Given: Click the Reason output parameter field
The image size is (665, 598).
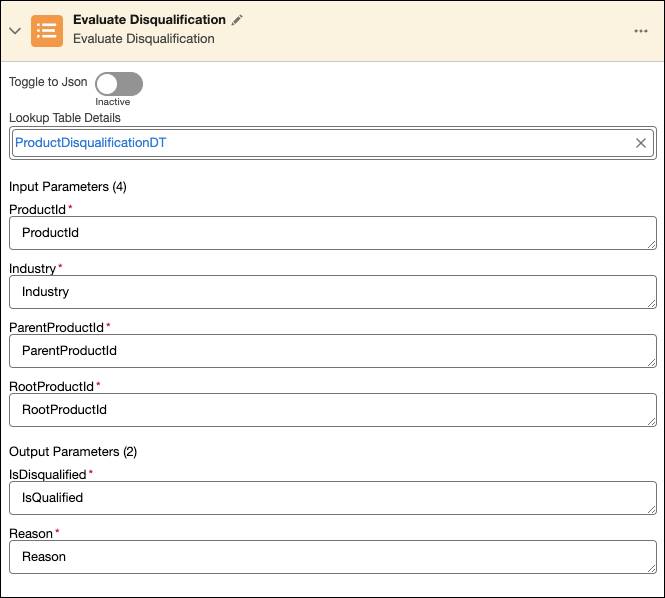Looking at the screenshot, I should click(x=332, y=557).
